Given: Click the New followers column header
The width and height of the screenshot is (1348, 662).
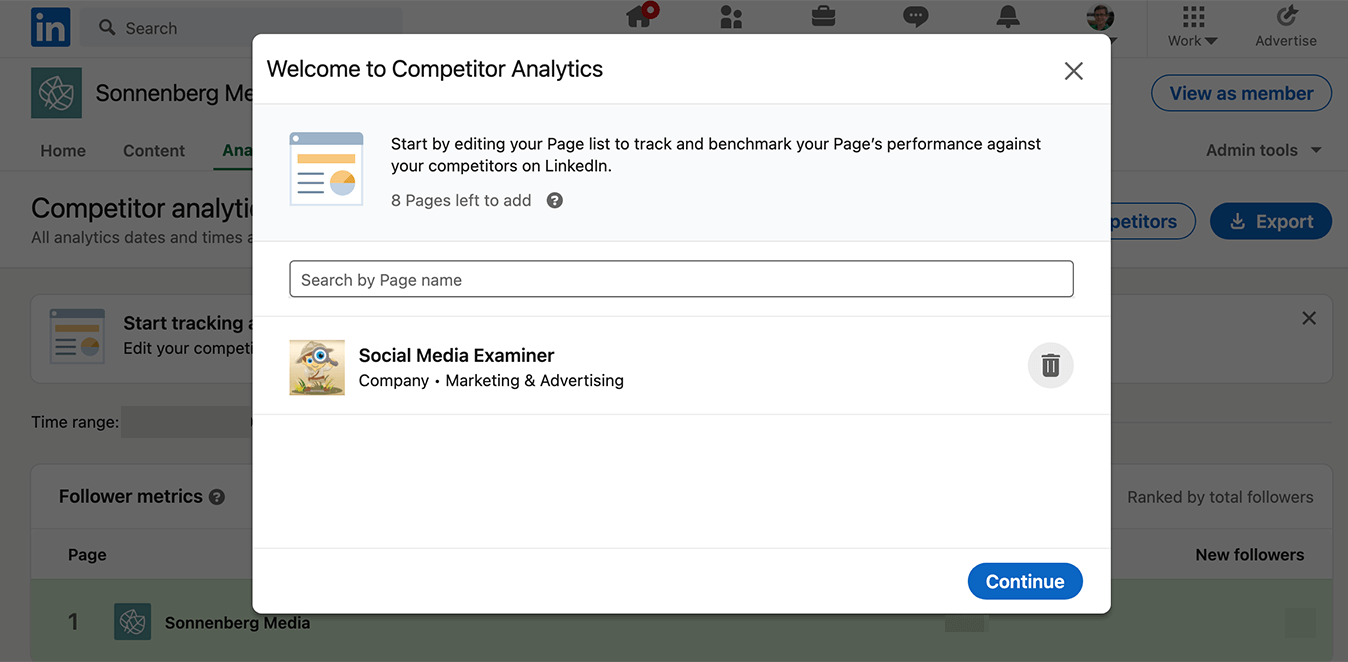Looking at the screenshot, I should pyautogui.click(x=1249, y=554).
